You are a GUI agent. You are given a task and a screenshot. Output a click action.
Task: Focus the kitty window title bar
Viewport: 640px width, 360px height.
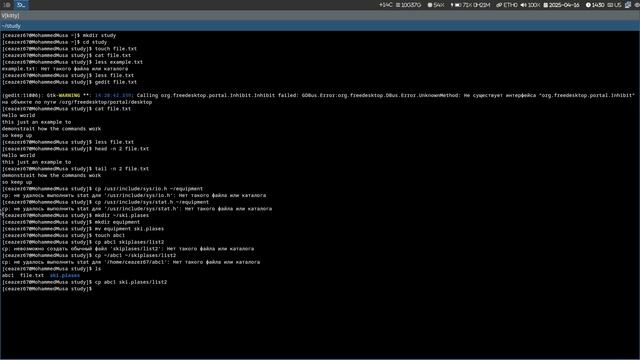320,15
